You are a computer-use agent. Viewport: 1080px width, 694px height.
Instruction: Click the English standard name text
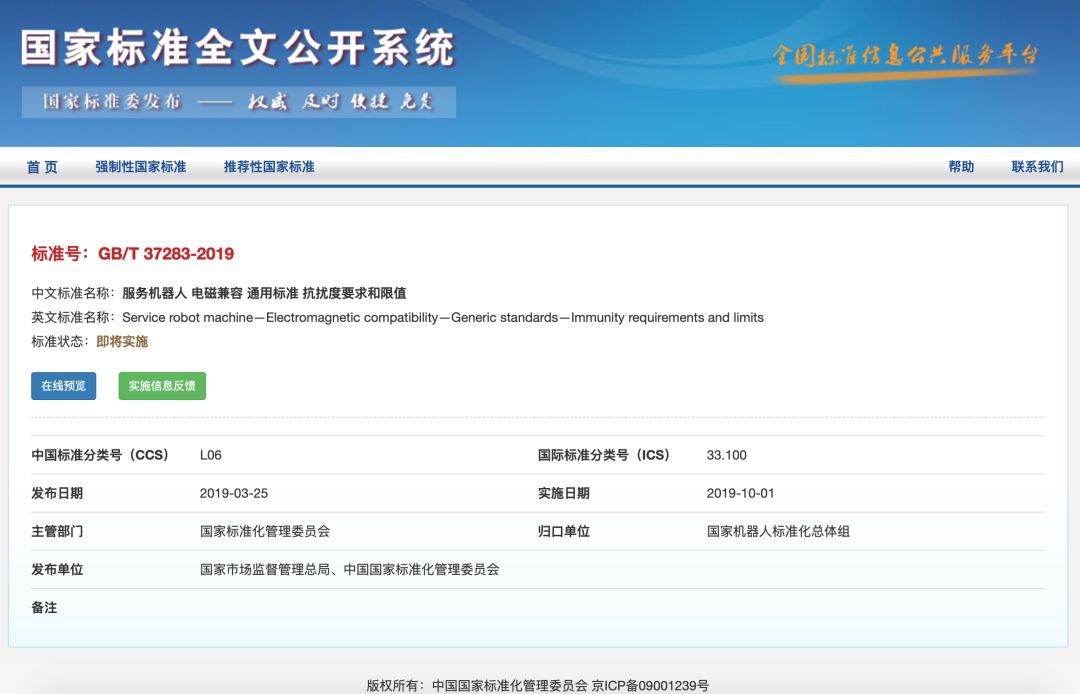click(x=442, y=318)
